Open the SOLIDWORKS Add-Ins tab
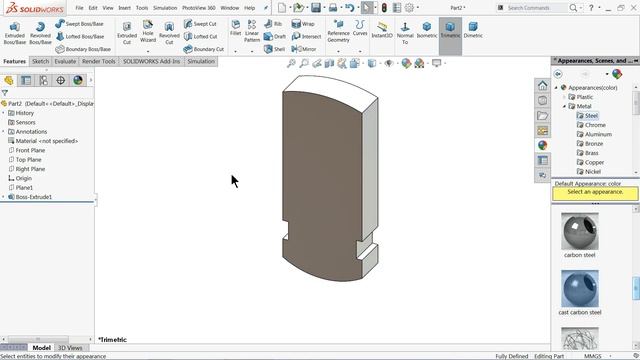The image size is (640, 360). click(x=151, y=61)
